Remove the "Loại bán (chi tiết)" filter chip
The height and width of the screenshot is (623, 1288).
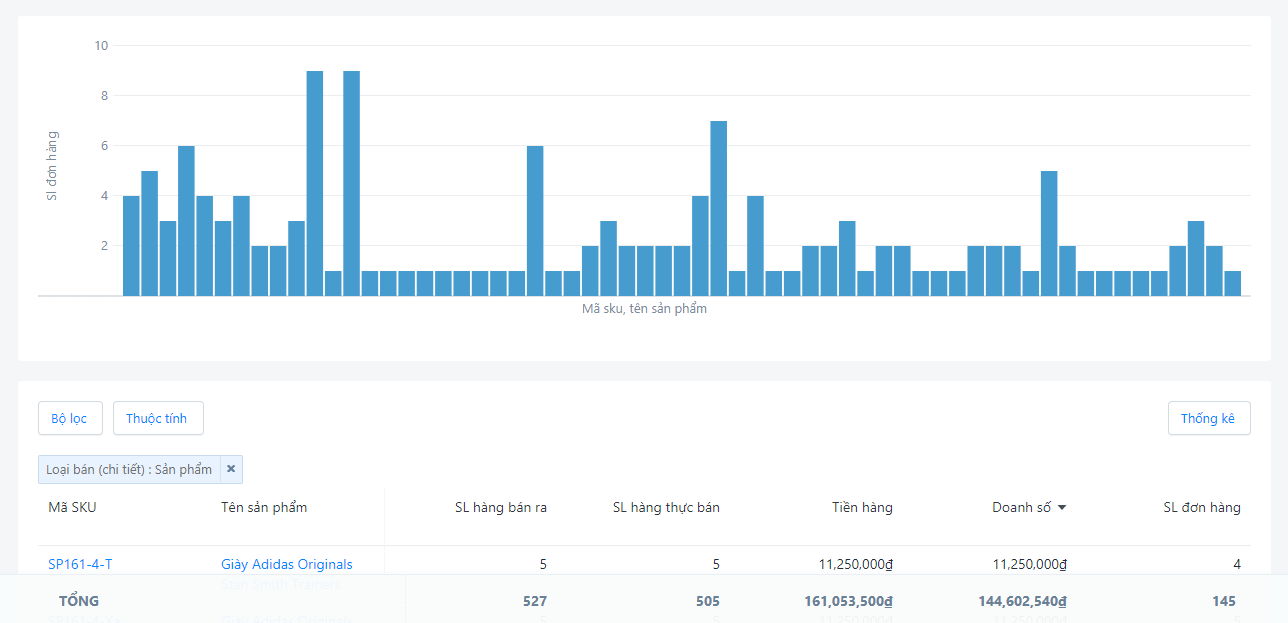click(231, 469)
